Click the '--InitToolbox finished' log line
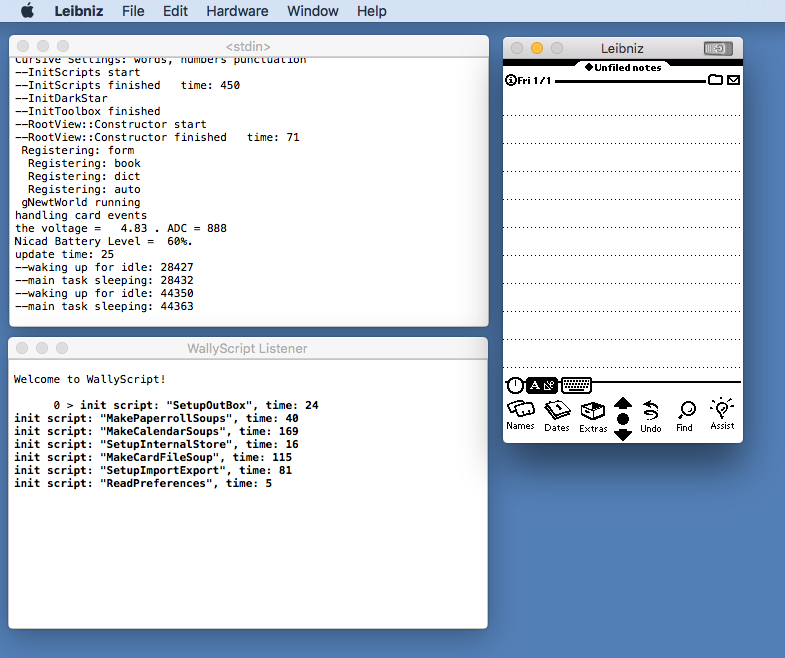 pos(88,111)
